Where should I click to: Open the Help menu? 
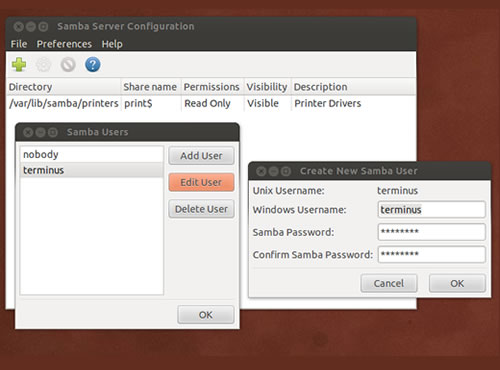click(112, 44)
